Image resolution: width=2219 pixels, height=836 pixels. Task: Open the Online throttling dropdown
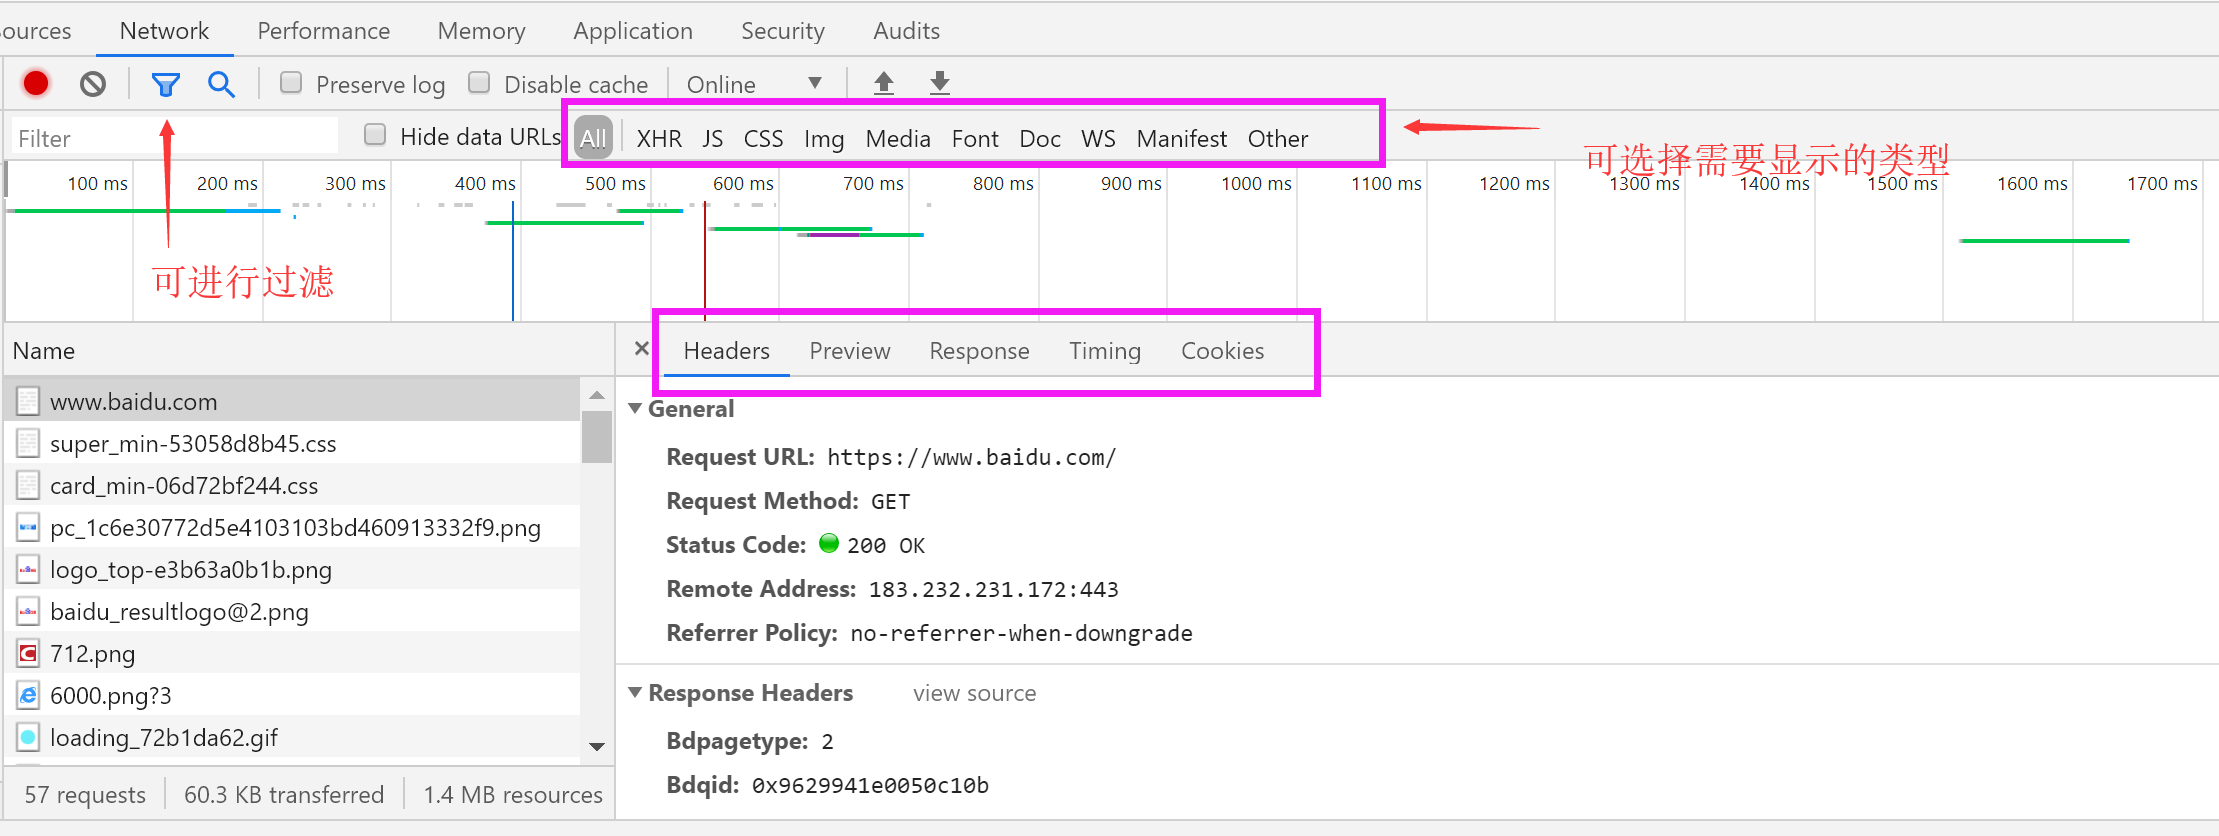754,85
